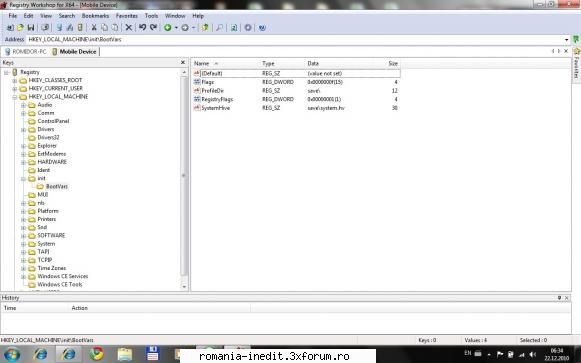The width and height of the screenshot is (581, 363).
Task: Click the Redo arrow icon
Action: click(x=153, y=27)
